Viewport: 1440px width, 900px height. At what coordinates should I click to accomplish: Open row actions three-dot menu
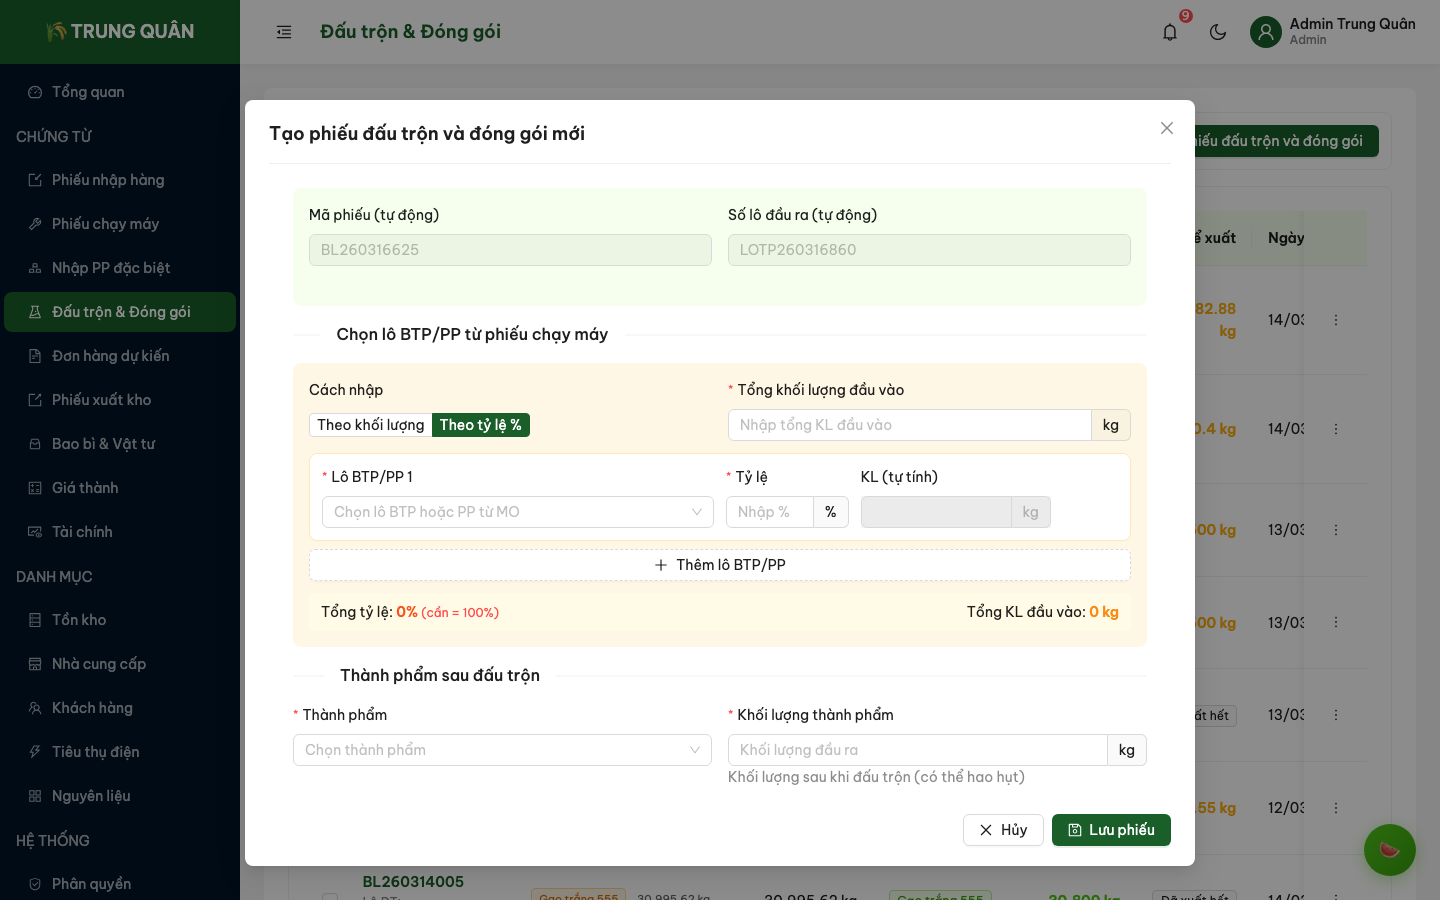coord(1335,320)
